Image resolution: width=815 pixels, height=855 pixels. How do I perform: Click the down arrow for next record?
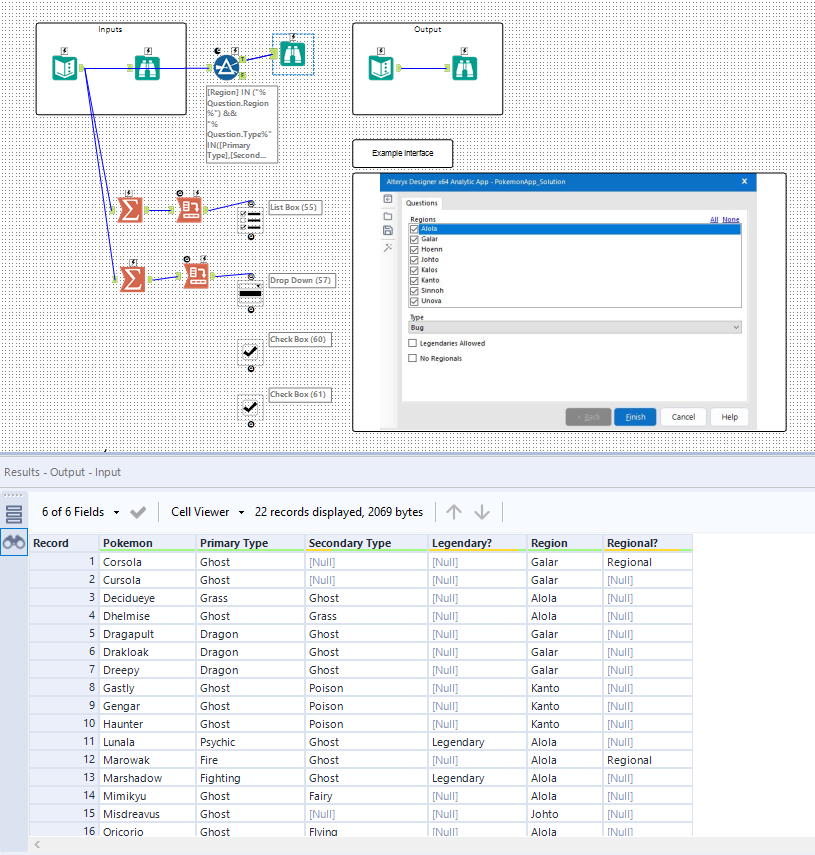pos(482,512)
